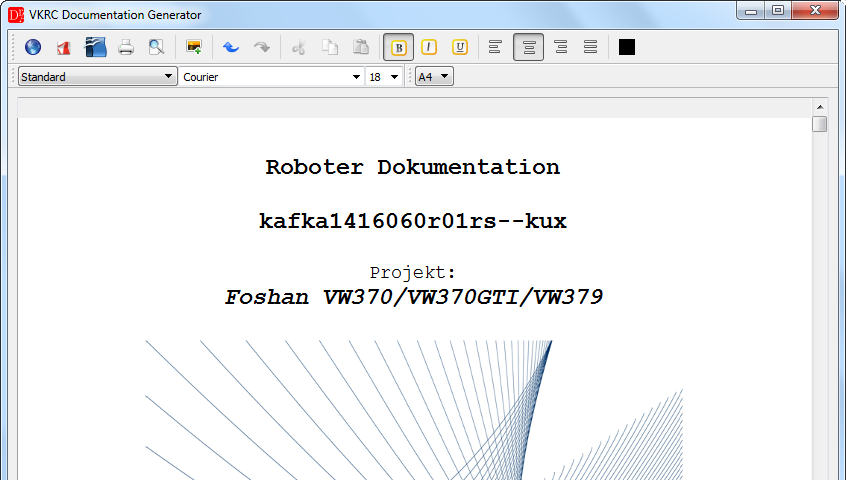Copy the selected text
This screenshot has height=480, width=846.
point(330,47)
